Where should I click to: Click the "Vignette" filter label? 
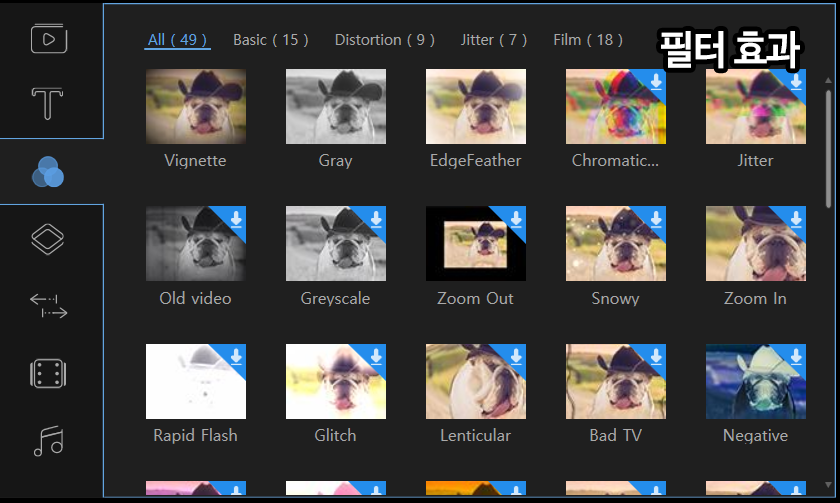196,161
